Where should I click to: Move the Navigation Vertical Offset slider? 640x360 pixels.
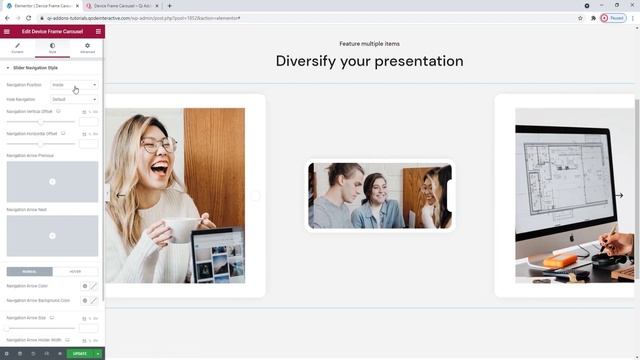[40, 122]
